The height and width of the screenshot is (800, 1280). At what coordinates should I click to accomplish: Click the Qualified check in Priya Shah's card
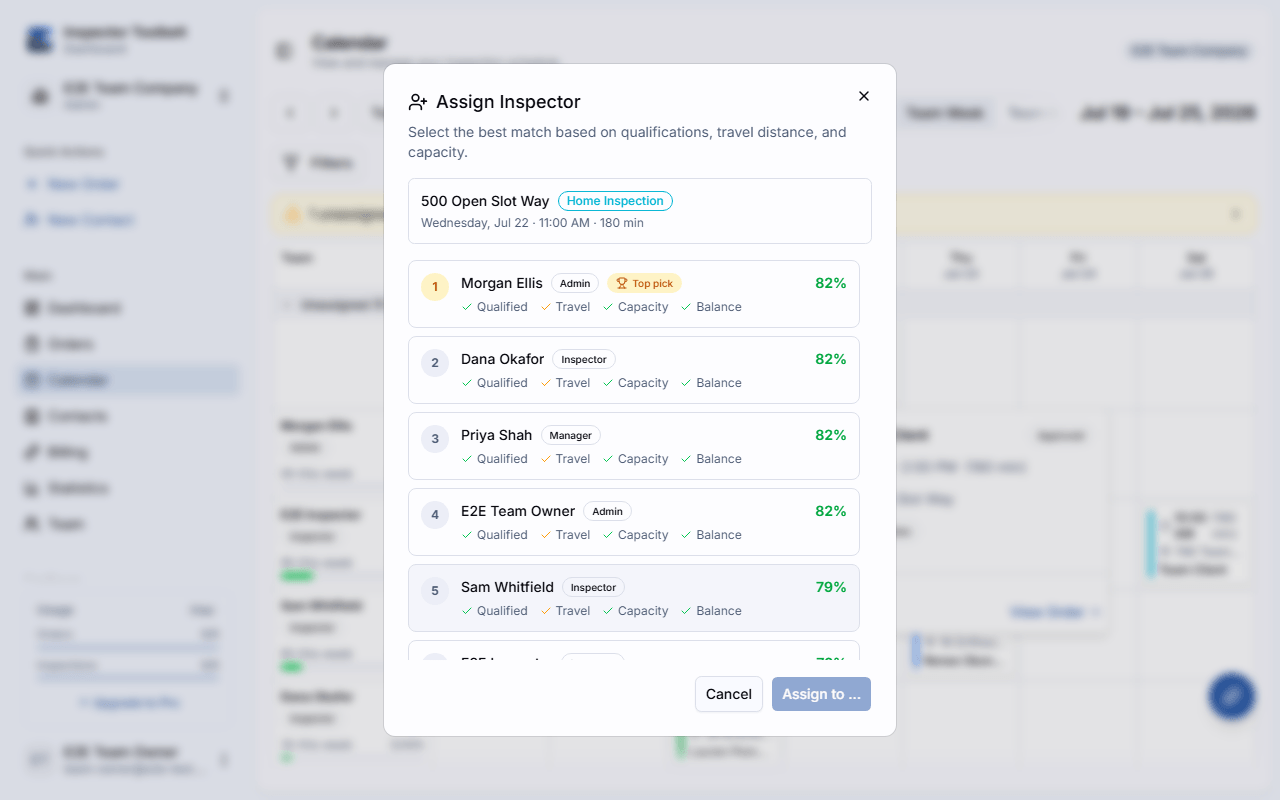click(495, 459)
